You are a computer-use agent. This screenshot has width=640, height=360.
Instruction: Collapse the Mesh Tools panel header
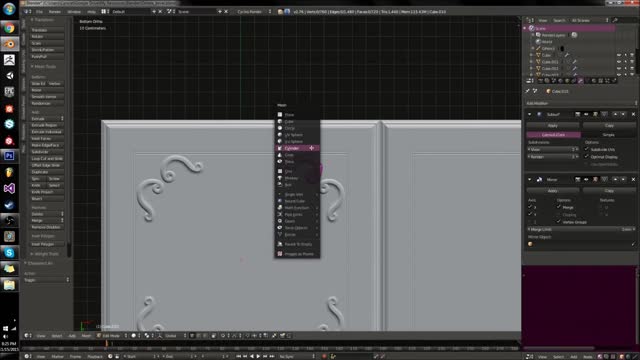pyautogui.click(x=44, y=67)
